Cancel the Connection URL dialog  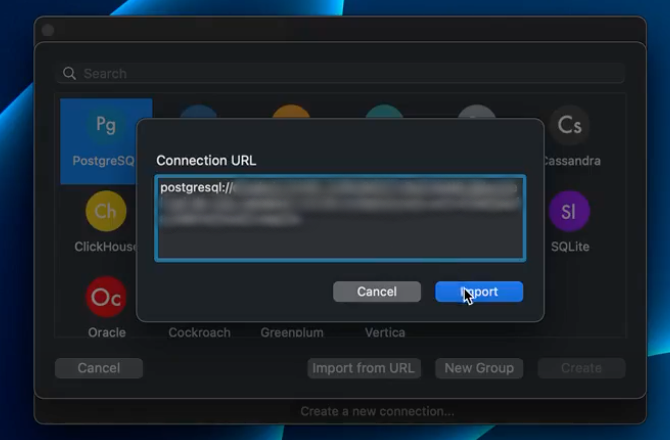[377, 292]
